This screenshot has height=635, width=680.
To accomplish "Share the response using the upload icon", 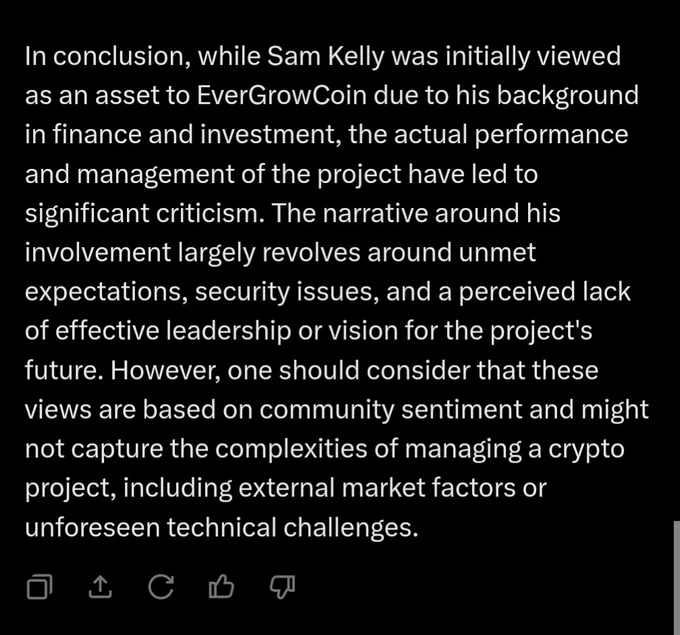I will point(100,587).
